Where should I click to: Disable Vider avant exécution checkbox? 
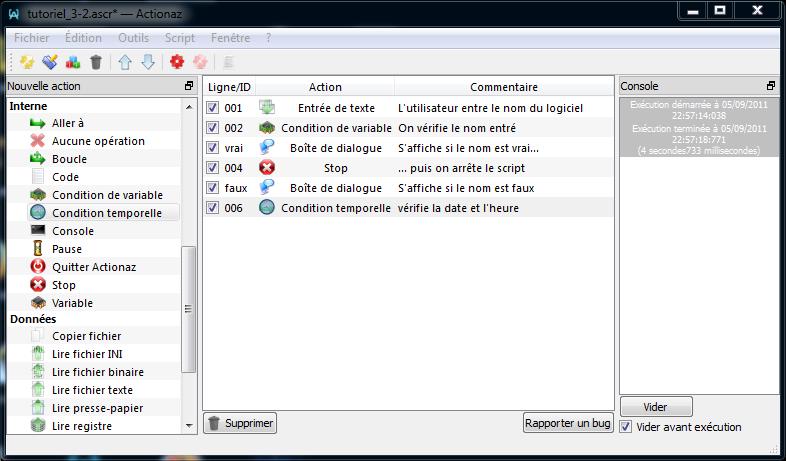point(626,427)
